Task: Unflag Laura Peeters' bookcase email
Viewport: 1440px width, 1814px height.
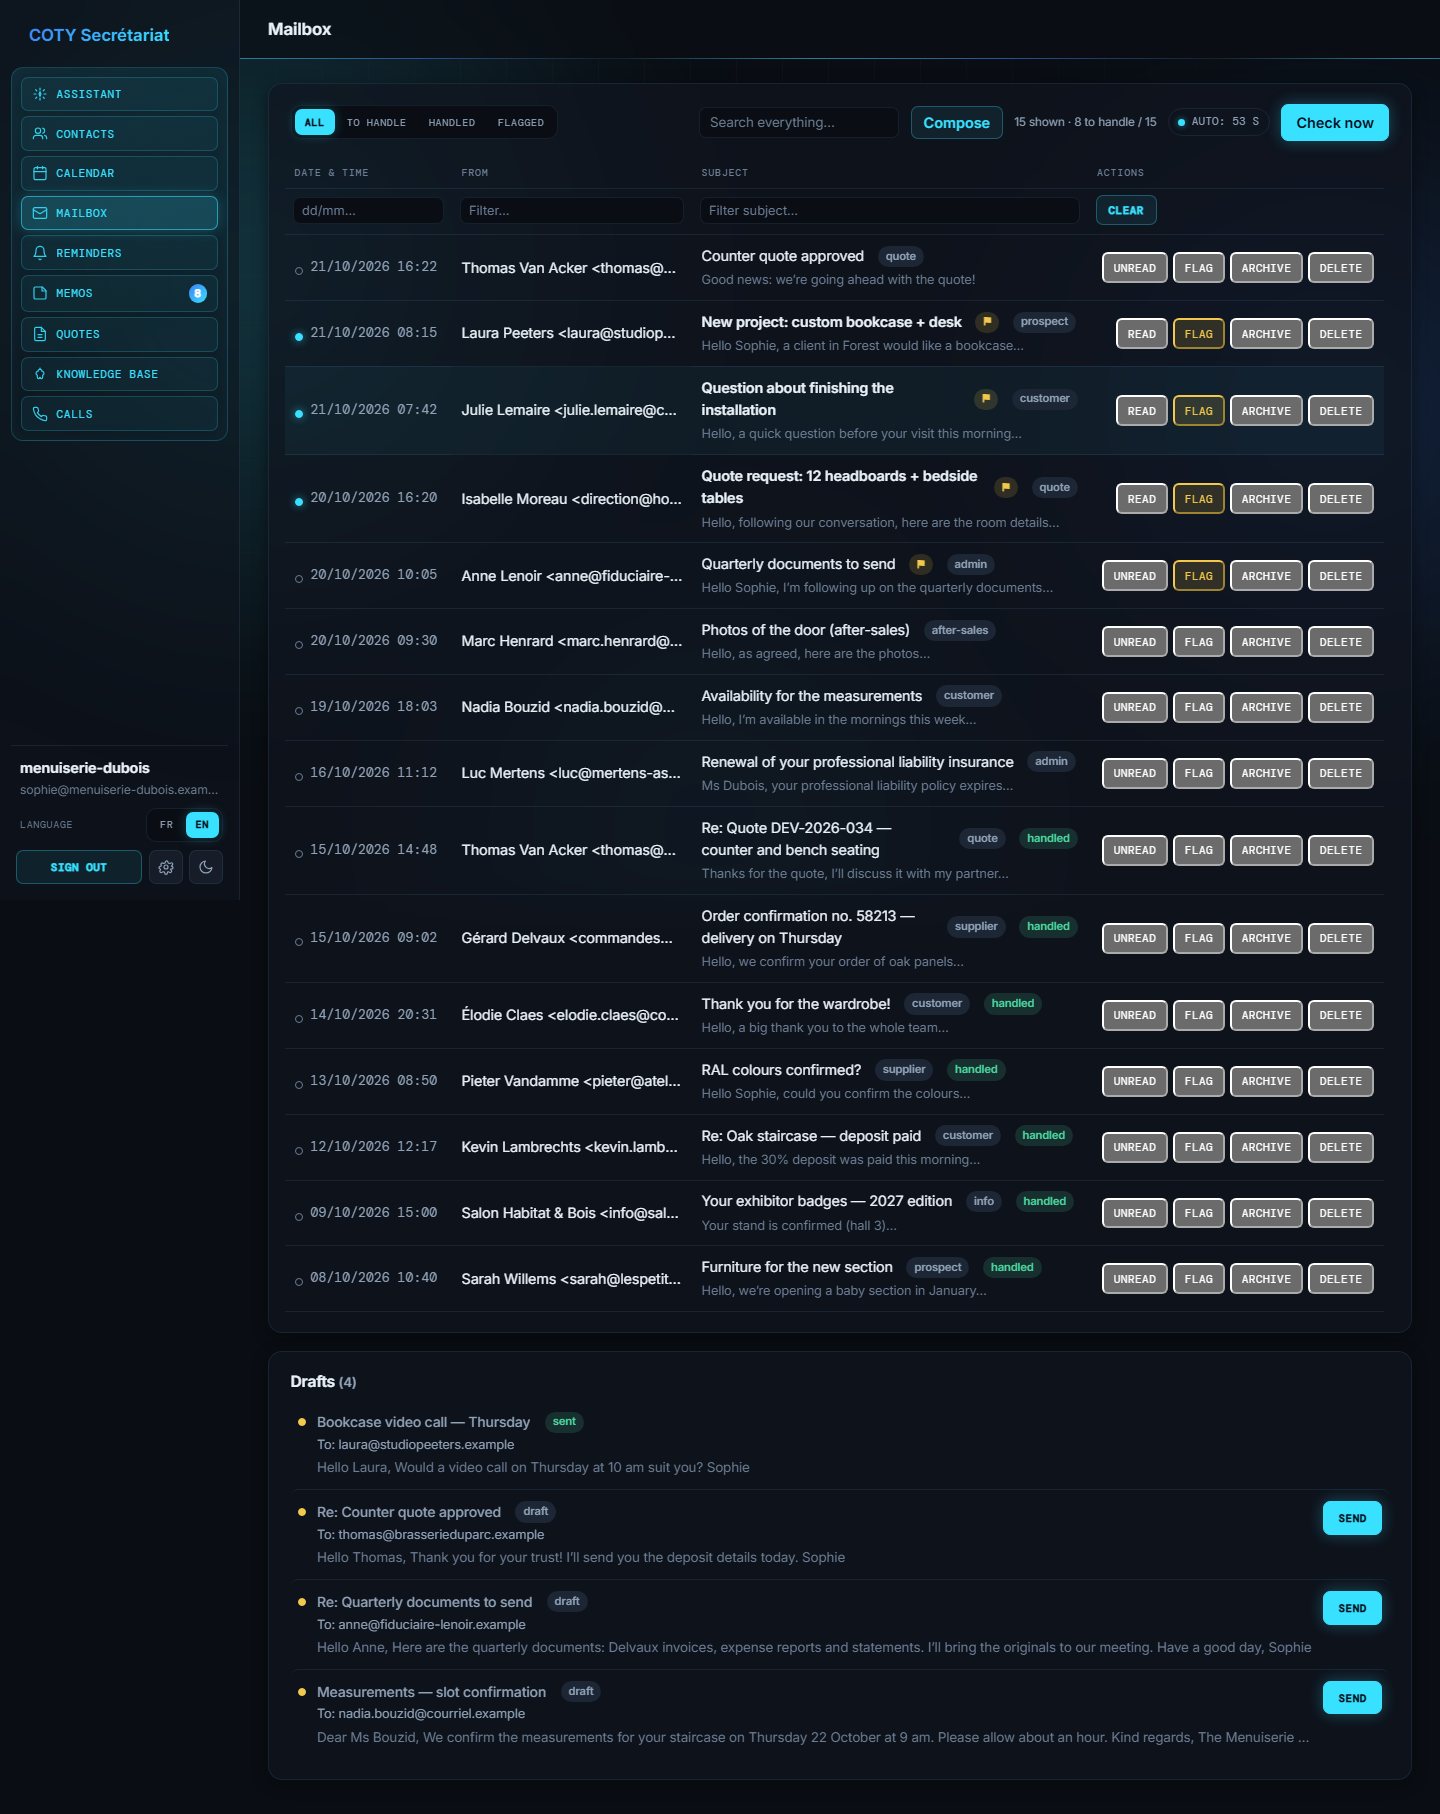Action: (1198, 334)
